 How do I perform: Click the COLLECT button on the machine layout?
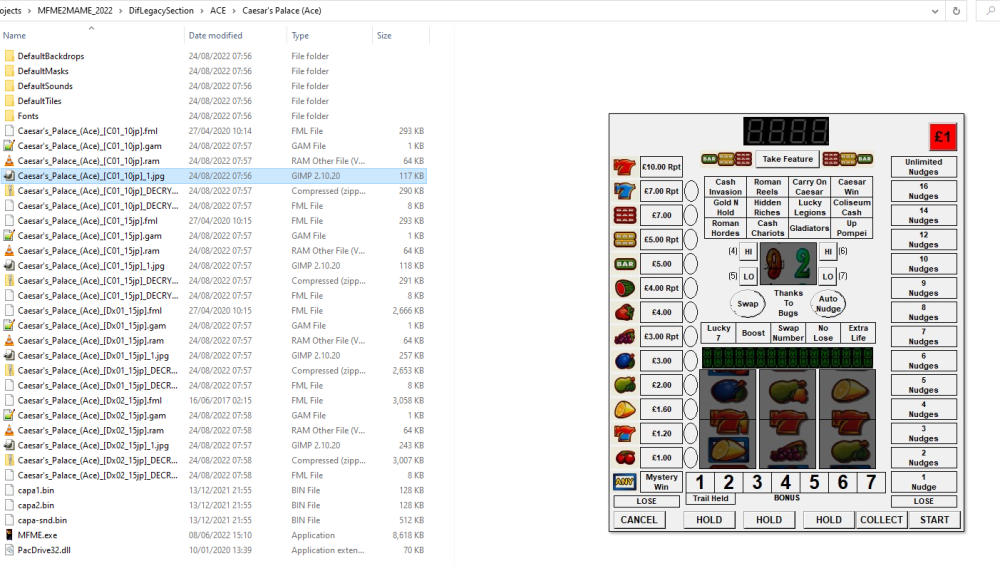pos(881,520)
